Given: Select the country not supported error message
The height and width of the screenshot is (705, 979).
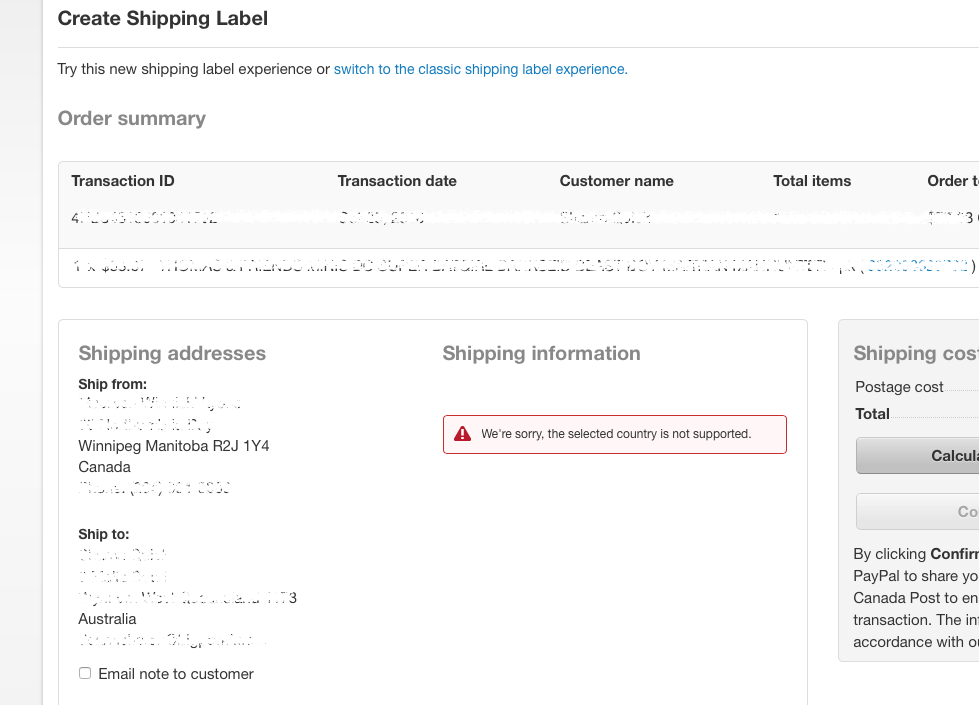Looking at the screenshot, I should pyautogui.click(x=615, y=434).
